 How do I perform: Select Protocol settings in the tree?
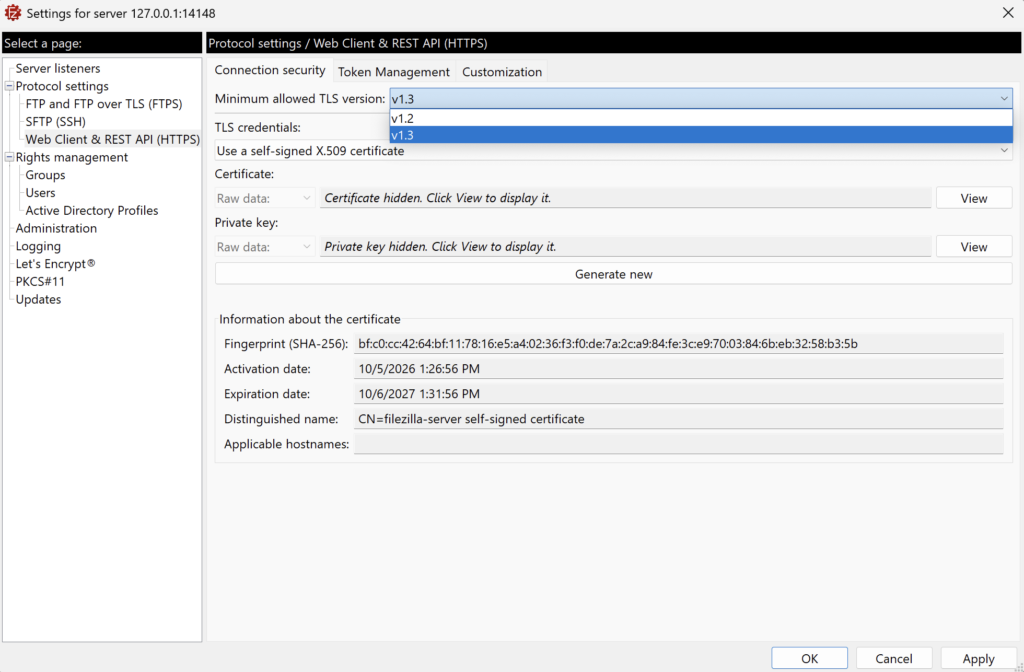(62, 86)
